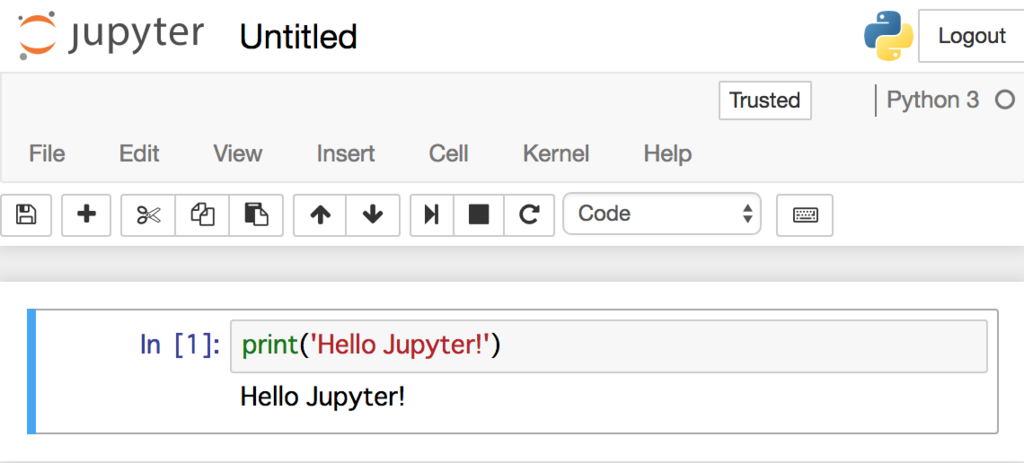Rename notebook by clicking Untitled title
Viewport: 1024px width, 463px height.
click(x=298, y=37)
